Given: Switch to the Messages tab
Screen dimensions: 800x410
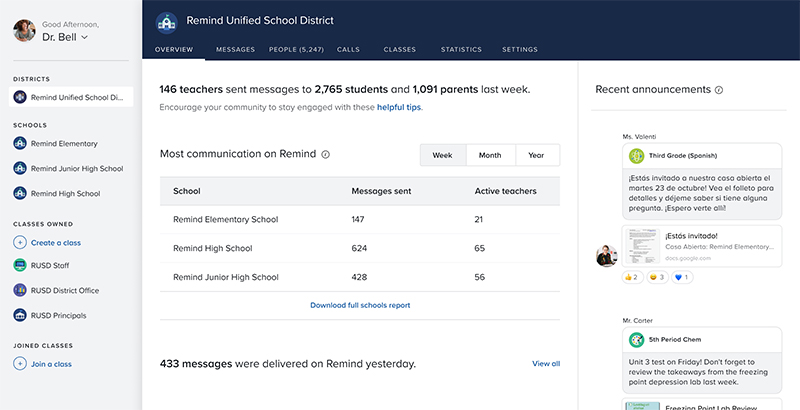Looking at the screenshot, I should (x=235, y=49).
